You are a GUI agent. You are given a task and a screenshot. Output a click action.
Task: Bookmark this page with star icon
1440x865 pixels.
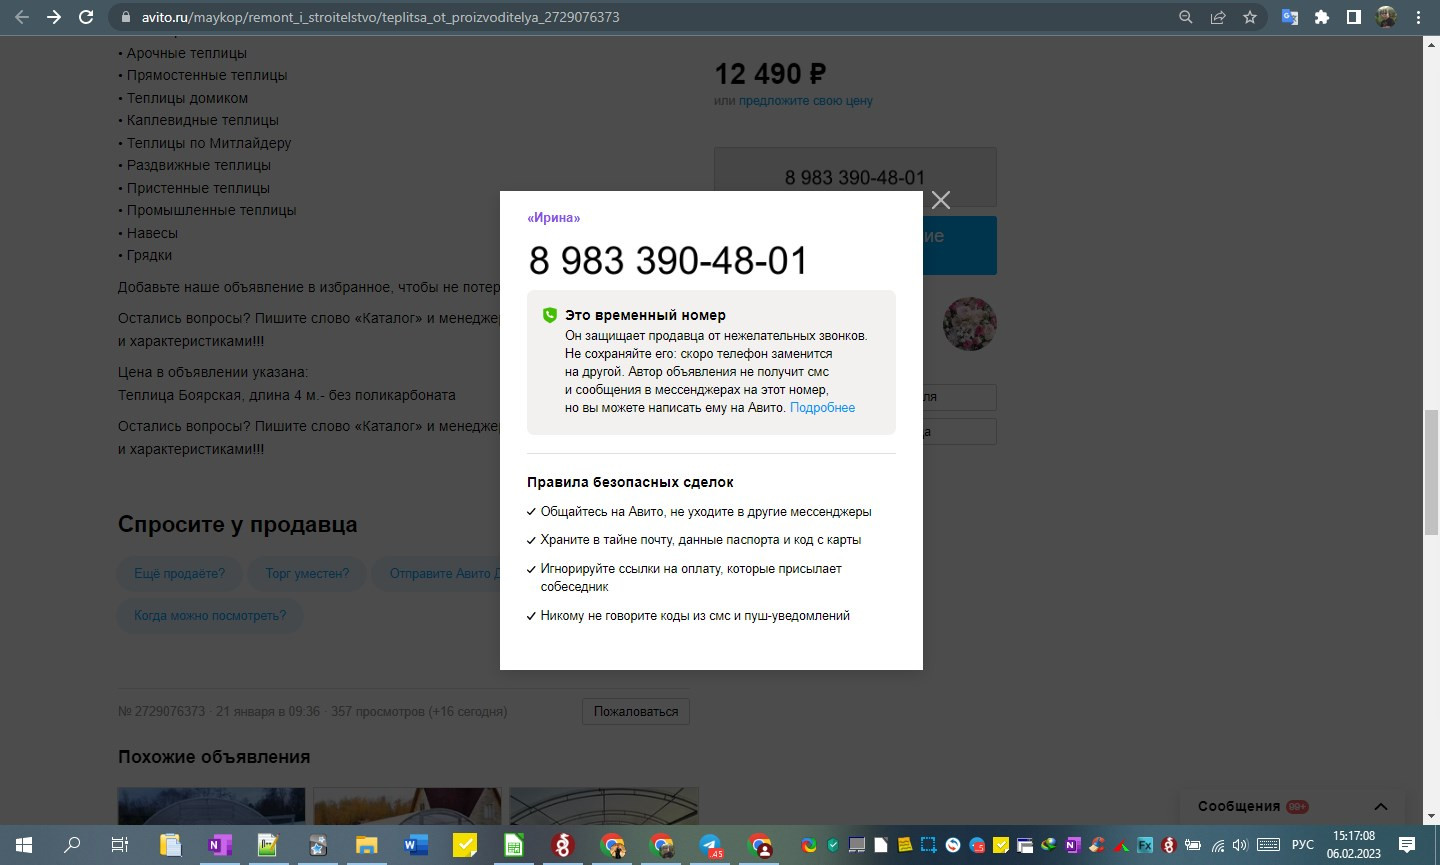[1250, 17]
